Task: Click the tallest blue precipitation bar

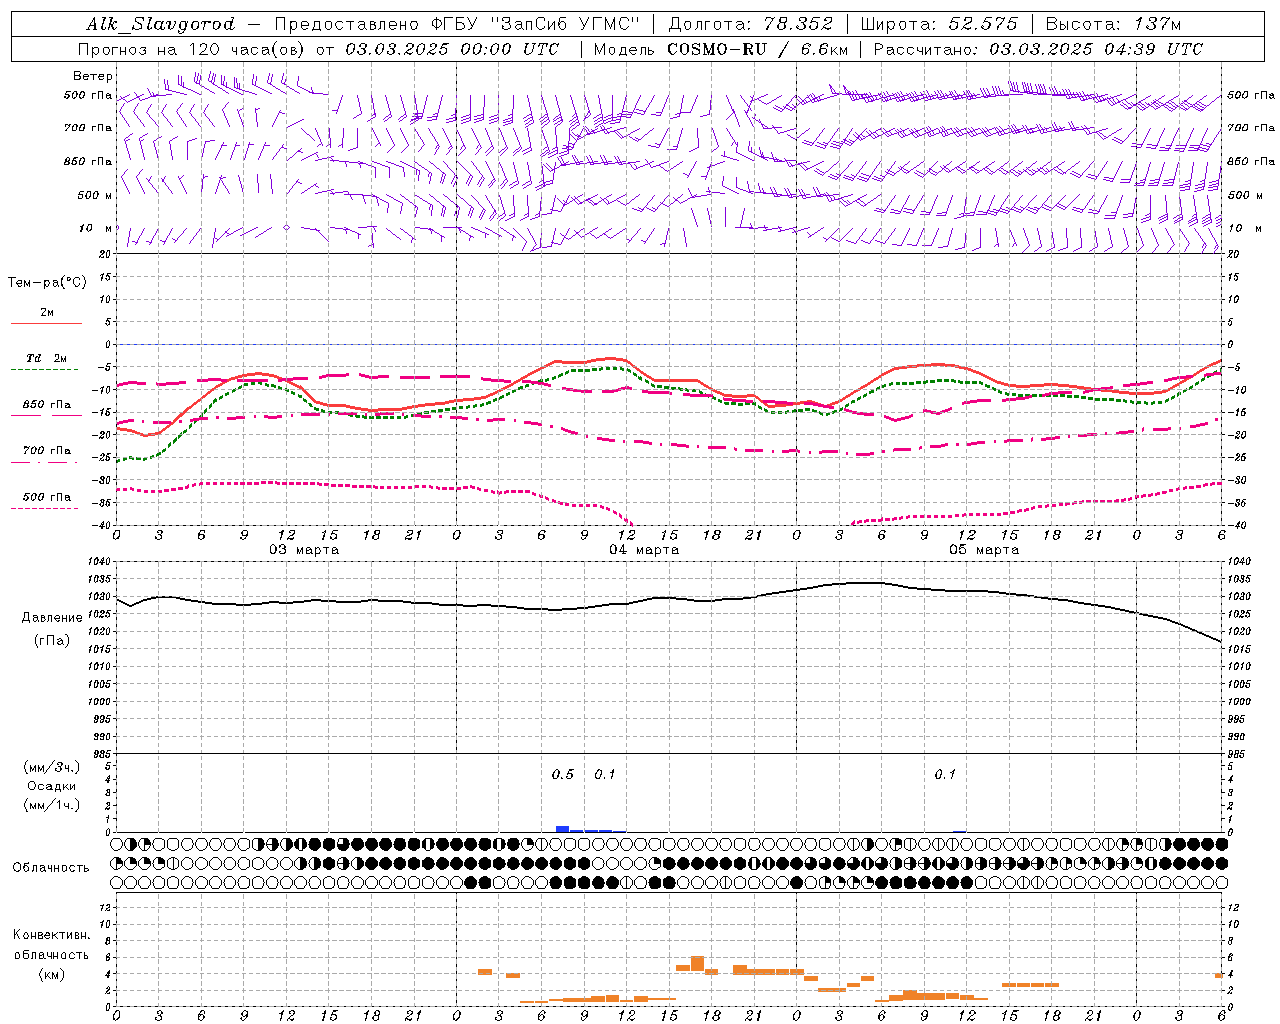Action: (x=563, y=829)
